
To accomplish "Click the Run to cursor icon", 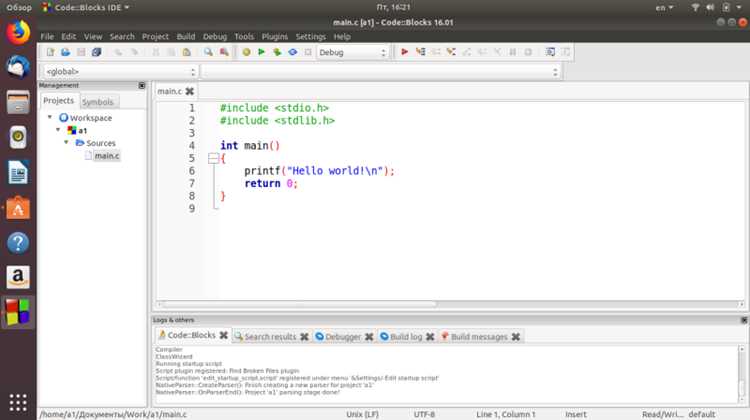I will coord(420,52).
